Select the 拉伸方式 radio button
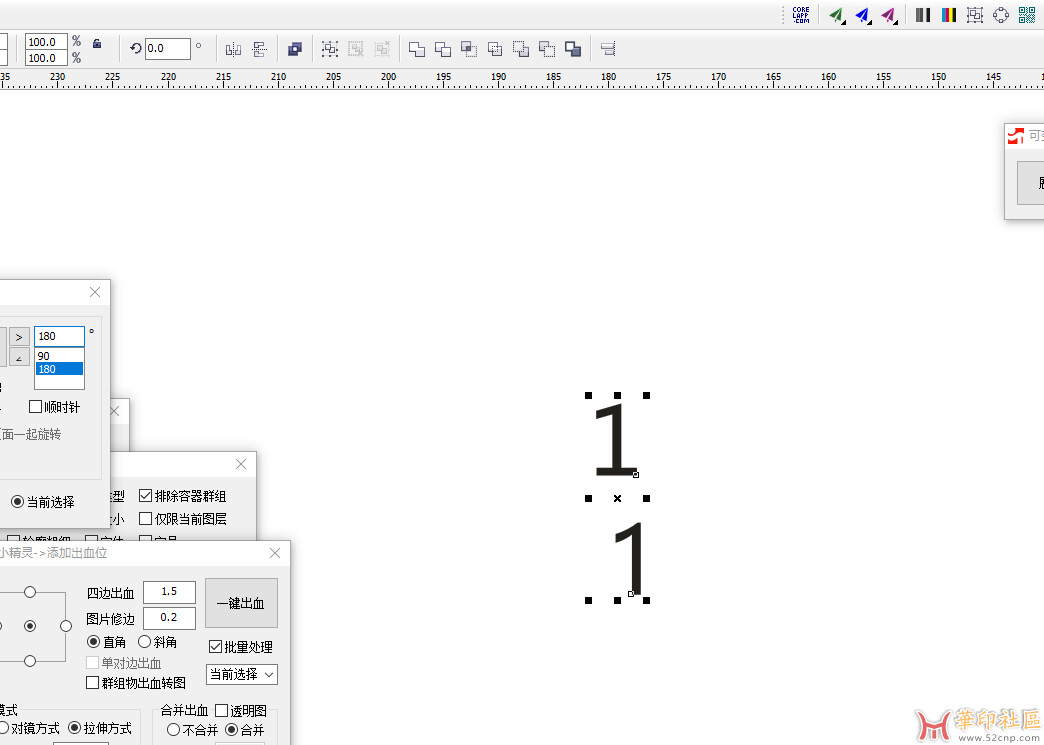The image size is (1044, 745). point(75,728)
